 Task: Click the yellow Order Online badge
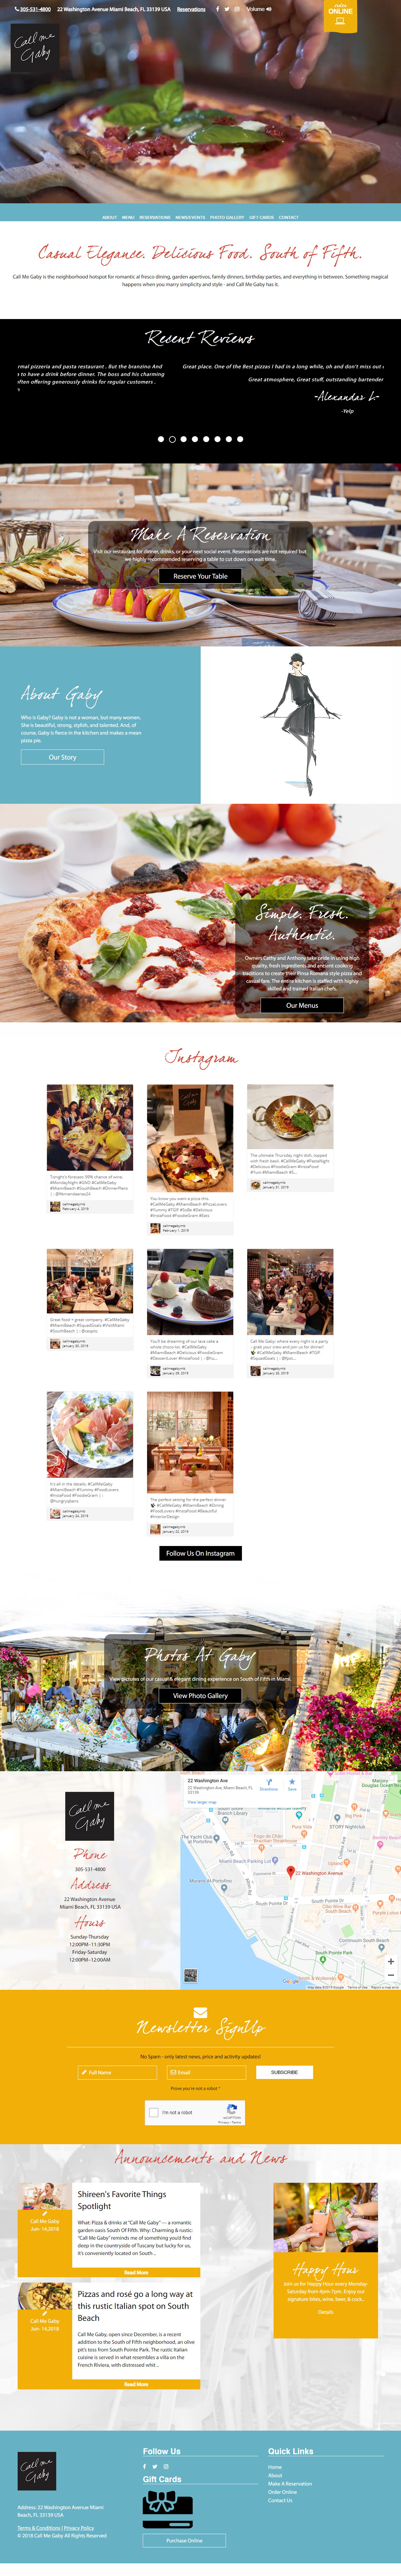[340, 15]
